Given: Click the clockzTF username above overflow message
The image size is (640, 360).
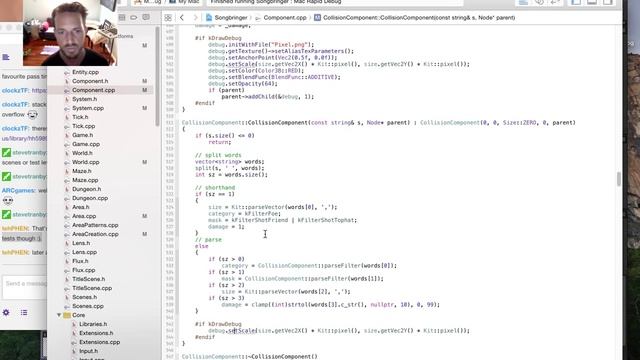Looking at the screenshot, I should pos(15,104).
